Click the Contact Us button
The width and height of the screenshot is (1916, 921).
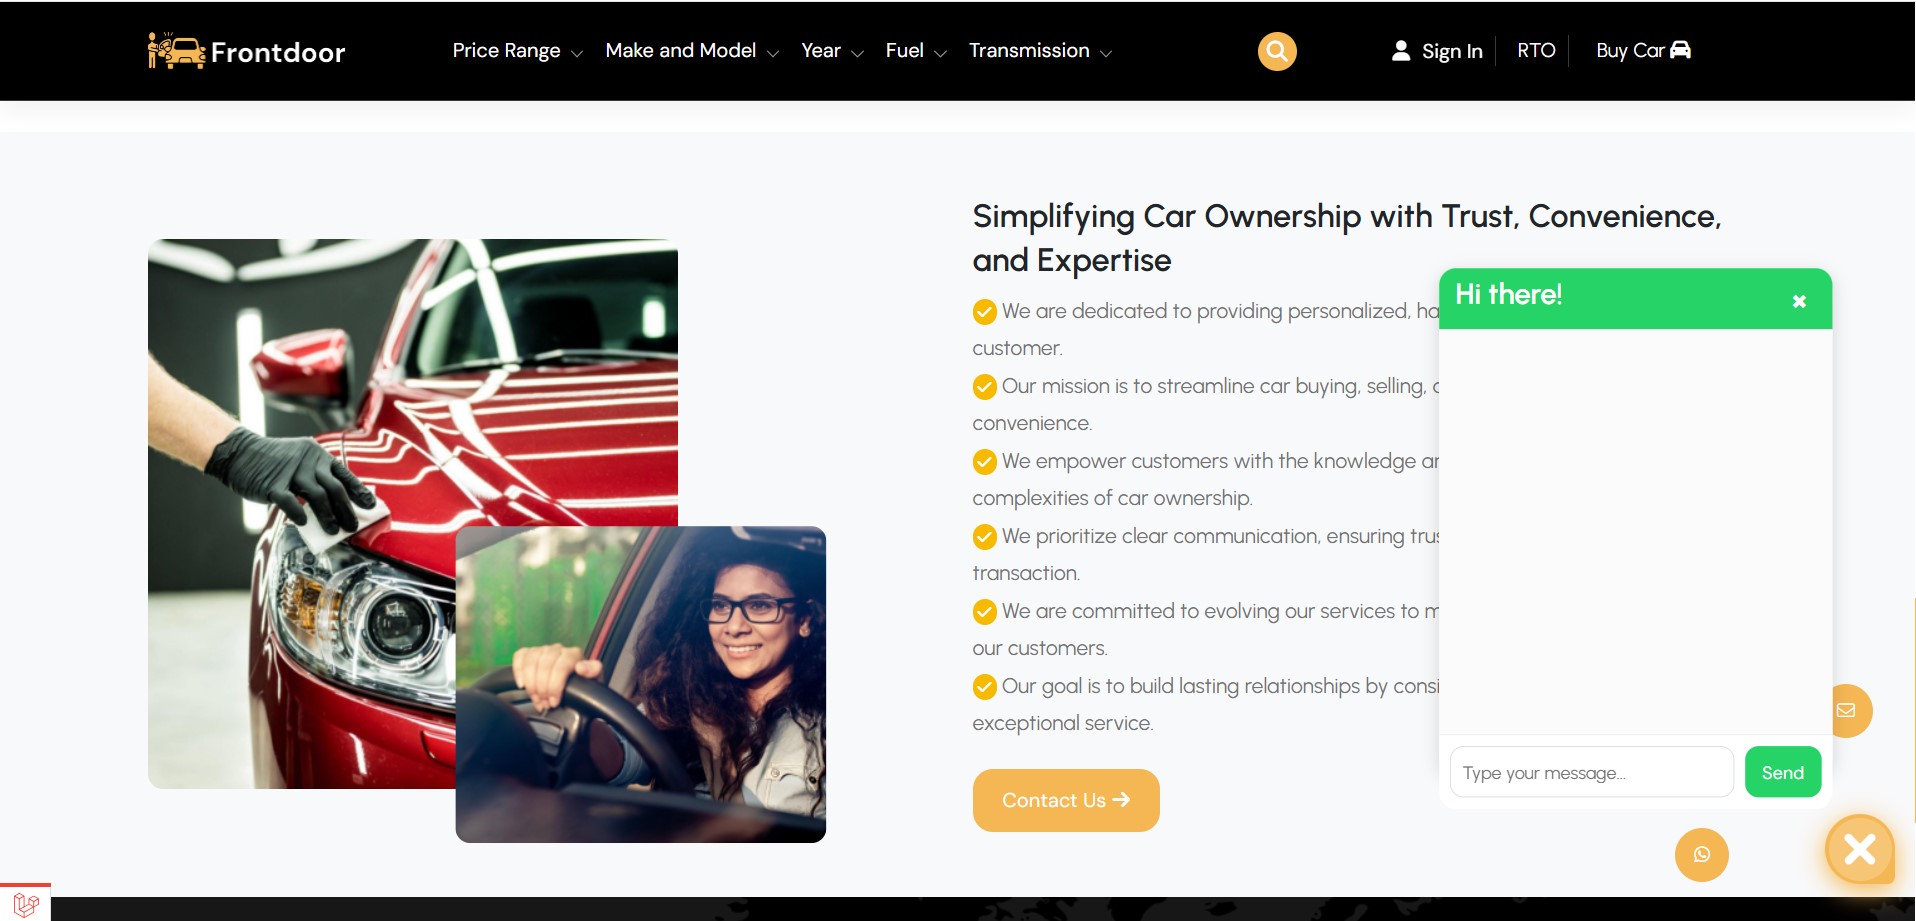pos(1066,800)
